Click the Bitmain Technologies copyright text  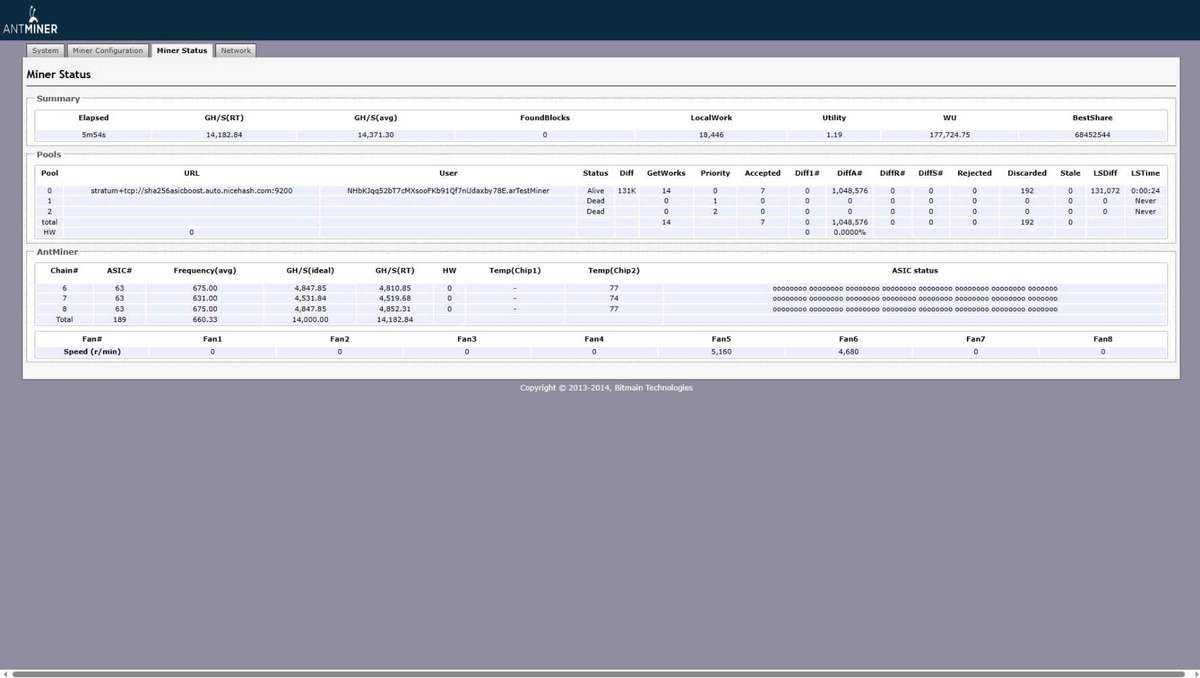click(606, 388)
